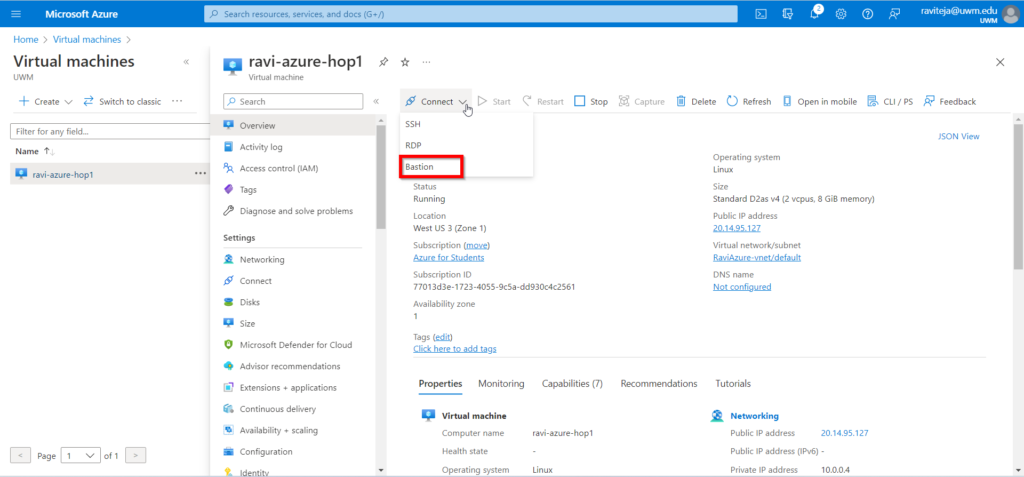The width and height of the screenshot is (1024, 477).
Task: Open RaviAzure-vnet/default link
Action: [757, 257]
